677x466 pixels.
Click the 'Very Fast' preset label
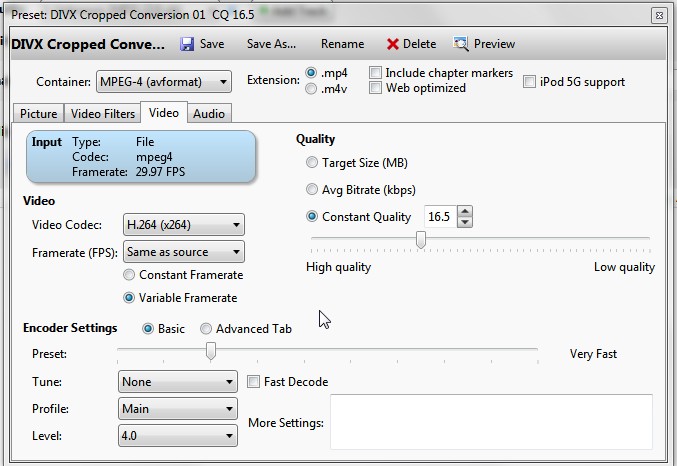(593, 354)
